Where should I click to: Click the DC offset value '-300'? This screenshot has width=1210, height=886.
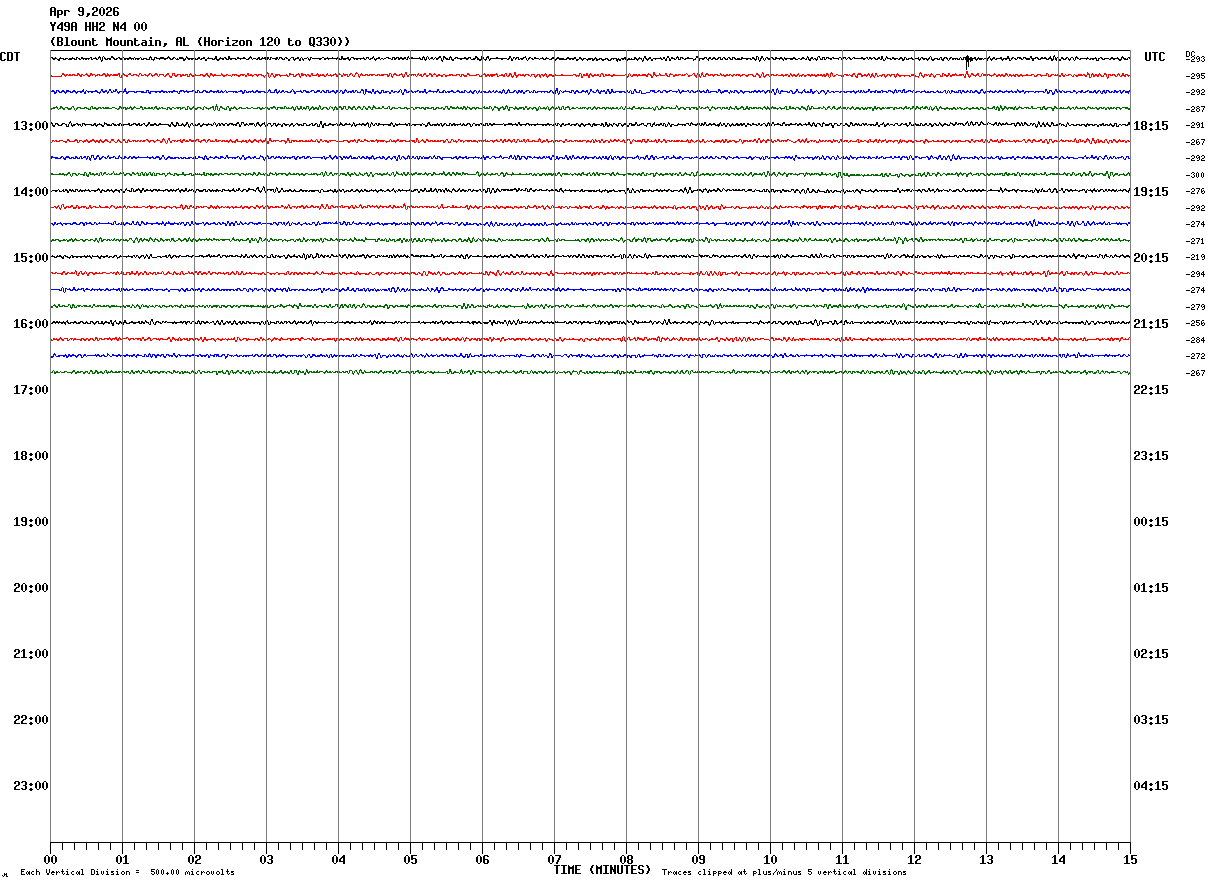coord(1195,175)
